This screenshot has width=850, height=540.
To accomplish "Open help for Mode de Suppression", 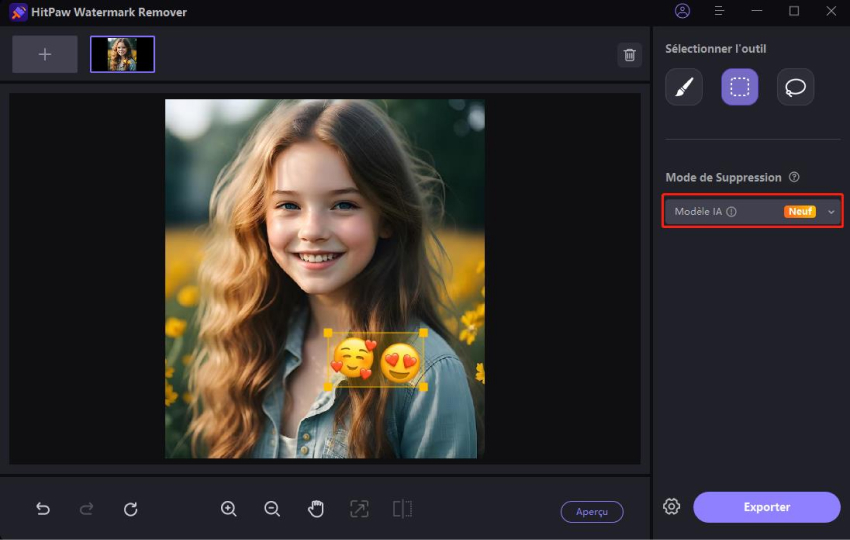I will [x=794, y=177].
